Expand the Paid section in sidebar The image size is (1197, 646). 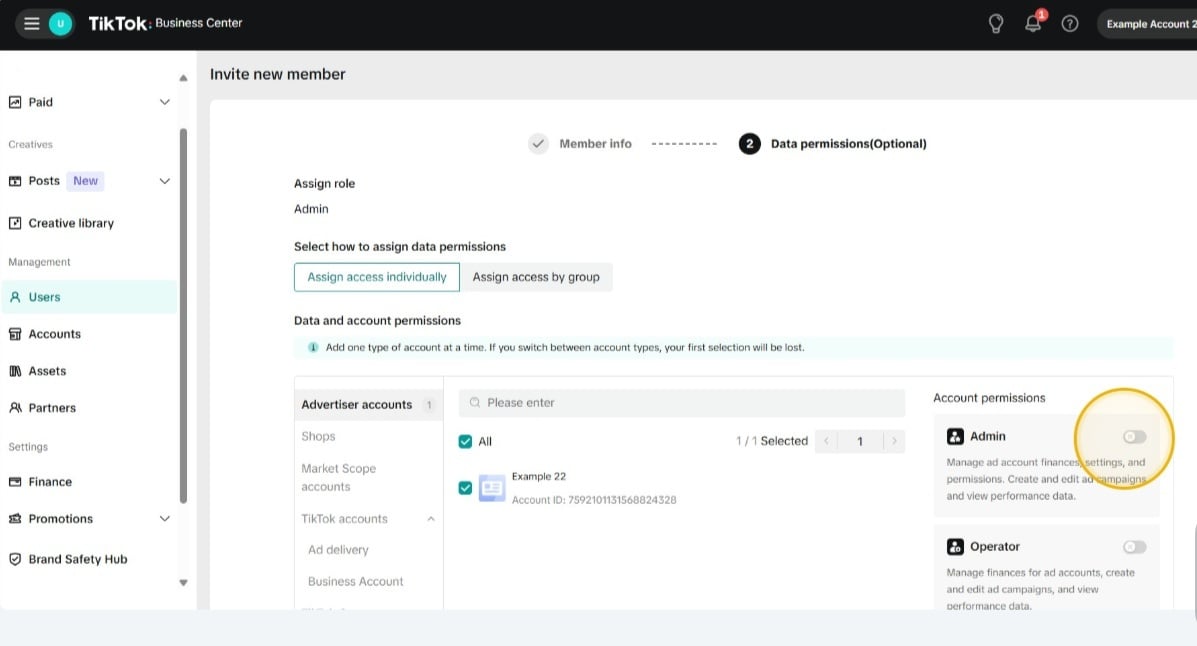[x=165, y=102]
